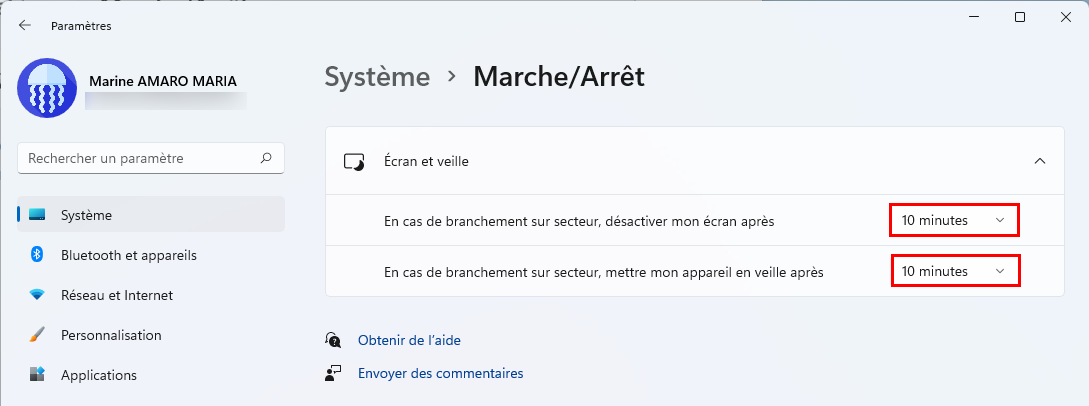
Task: Click the Obtenir de l'aide help icon
Action: 333,340
